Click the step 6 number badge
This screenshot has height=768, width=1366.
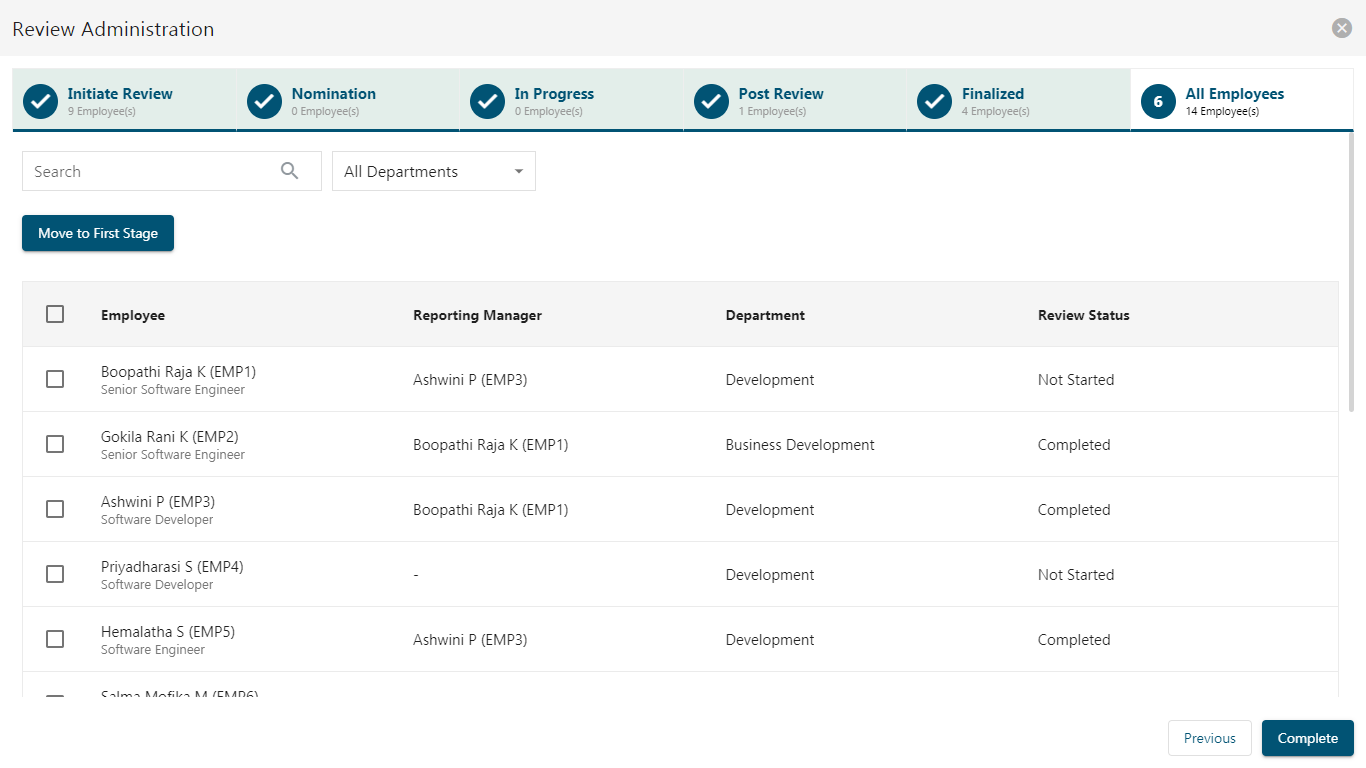click(1158, 101)
